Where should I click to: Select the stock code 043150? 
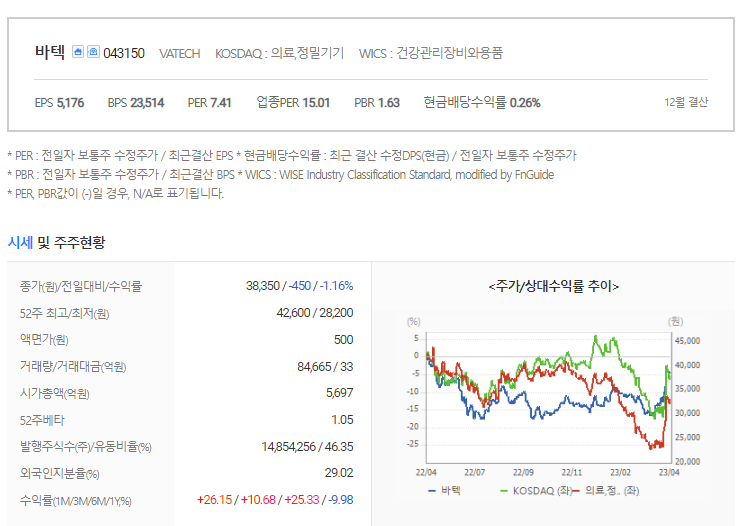coord(124,53)
